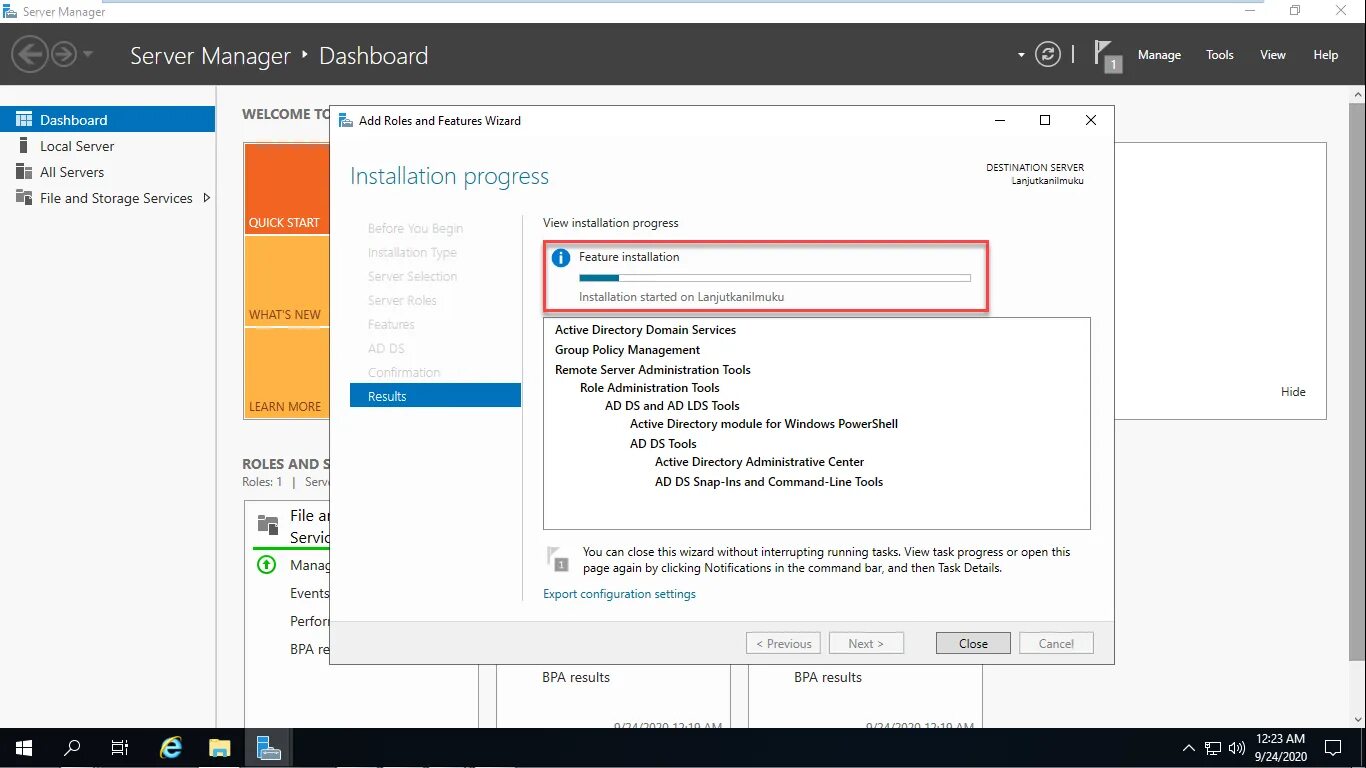Click the taskbar search icon

[72, 748]
